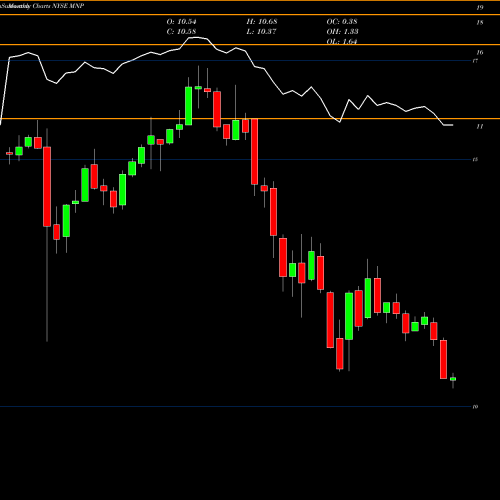Click the 'OC: 0.38' reading
The width and height of the screenshot is (500, 500).
(x=342, y=22)
